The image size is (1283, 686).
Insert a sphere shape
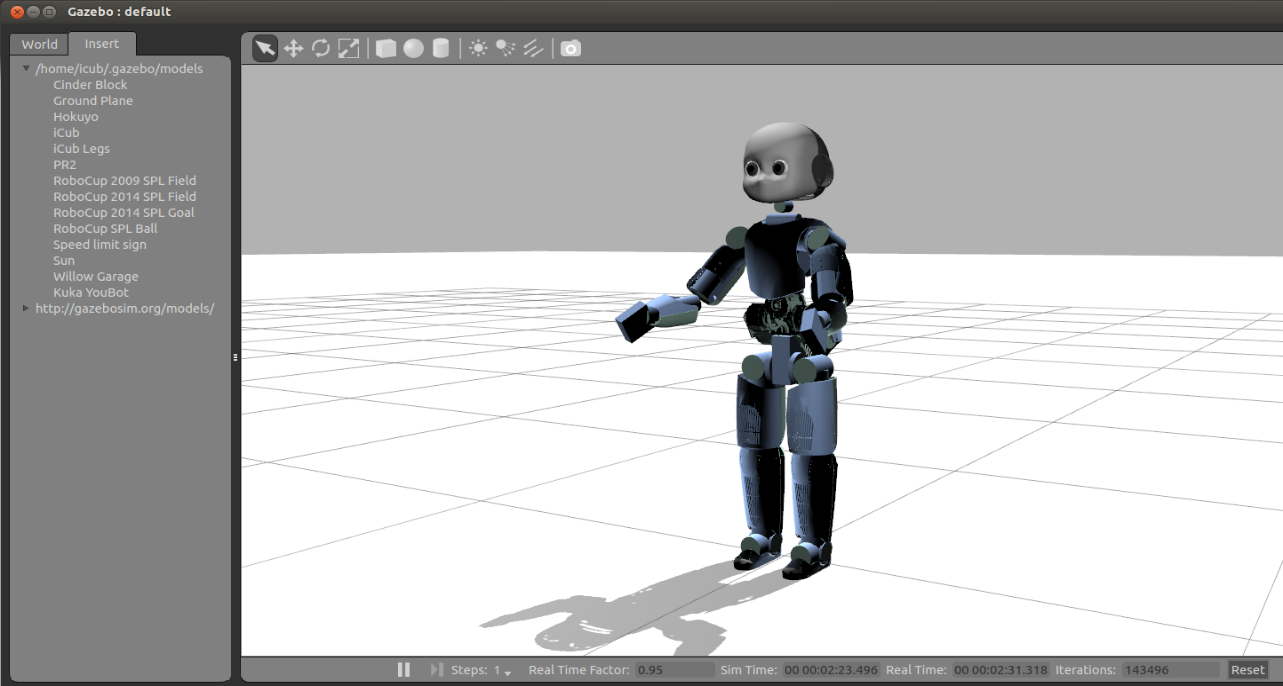tap(413, 48)
